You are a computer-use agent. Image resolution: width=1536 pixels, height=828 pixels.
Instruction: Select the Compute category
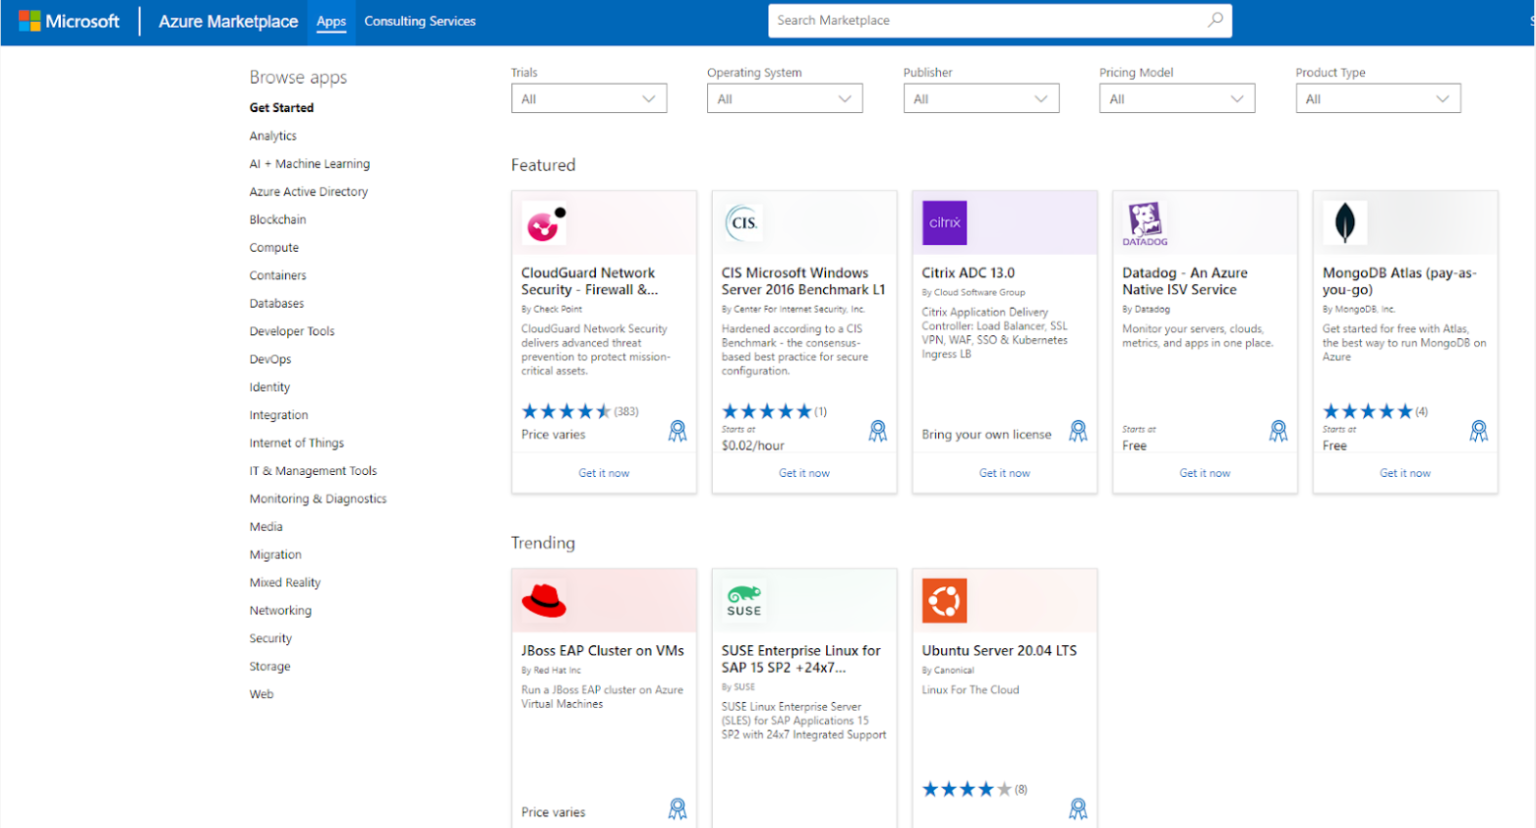click(274, 248)
